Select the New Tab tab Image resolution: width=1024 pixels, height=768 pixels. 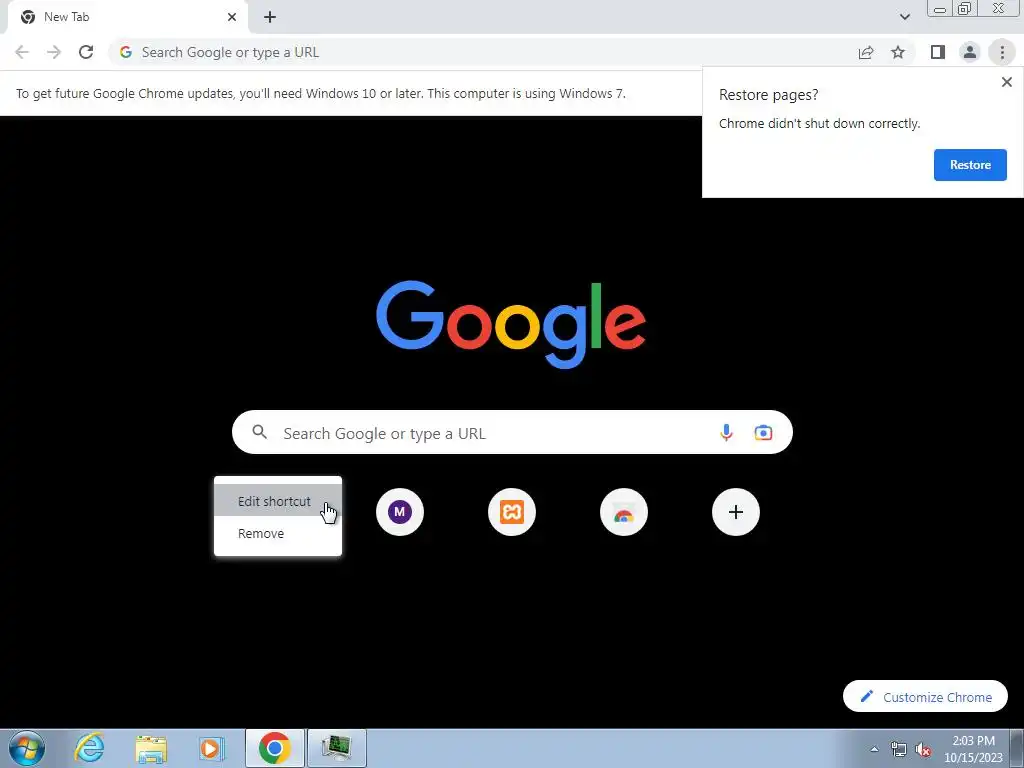click(x=127, y=17)
